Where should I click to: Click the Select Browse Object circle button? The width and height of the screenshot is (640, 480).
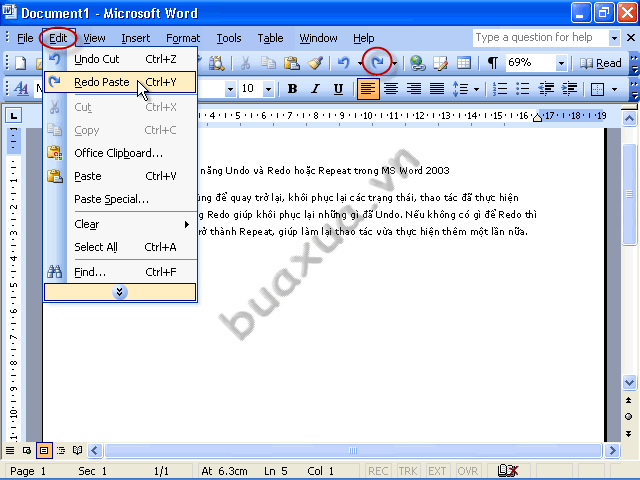[629, 417]
